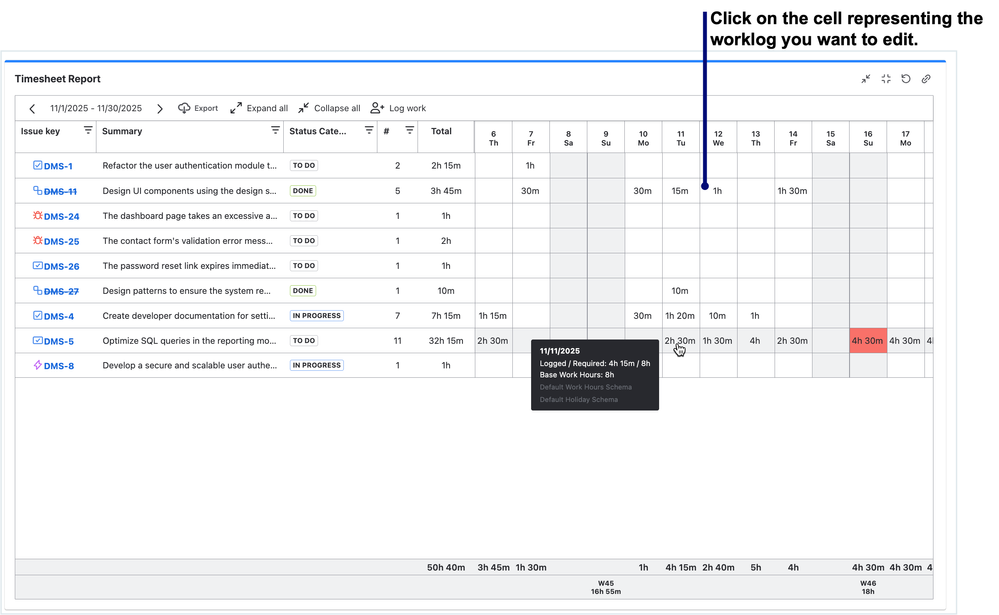999x615 pixels.
Task: Click the minimize gadget arrows icon
Action: (865, 79)
